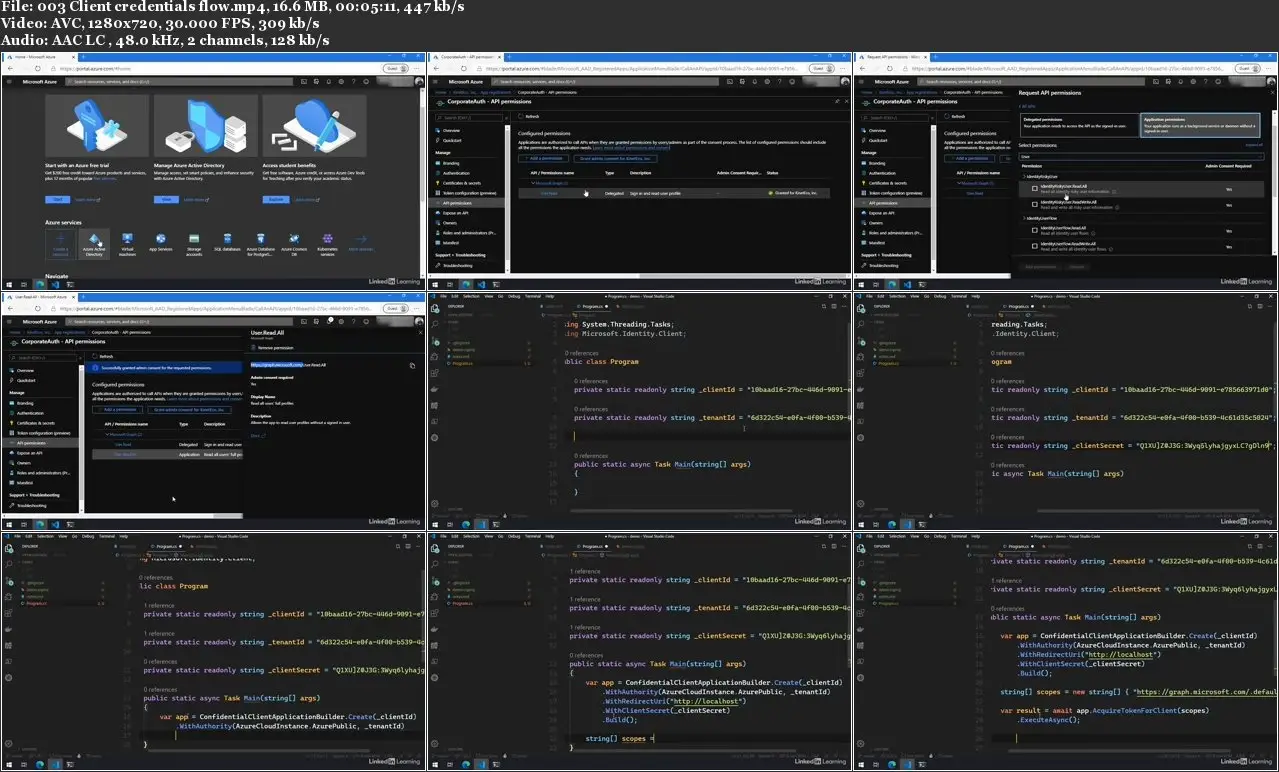Open the portal hamburger menu in the Azure Home thumbnail
This screenshot has width=1279, height=772.
10,81
